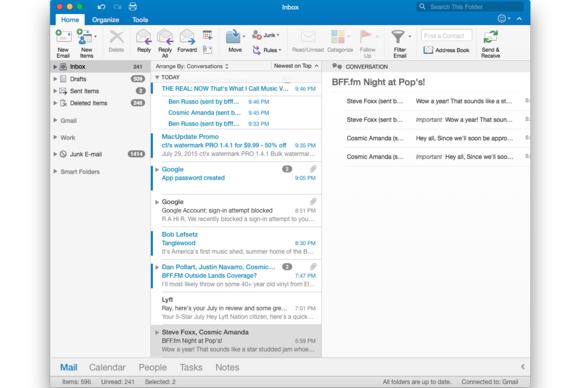This screenshot has width=580, height=388.
Task: Click attachment paperclip on Google App password
Action: coord(313,169)
